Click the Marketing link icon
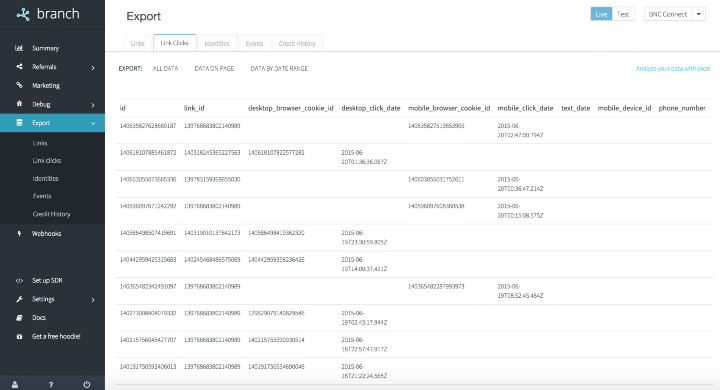Image resolution: width=720 pixels, height=390 pixels. pyautogui.click(x=19, y=85)
